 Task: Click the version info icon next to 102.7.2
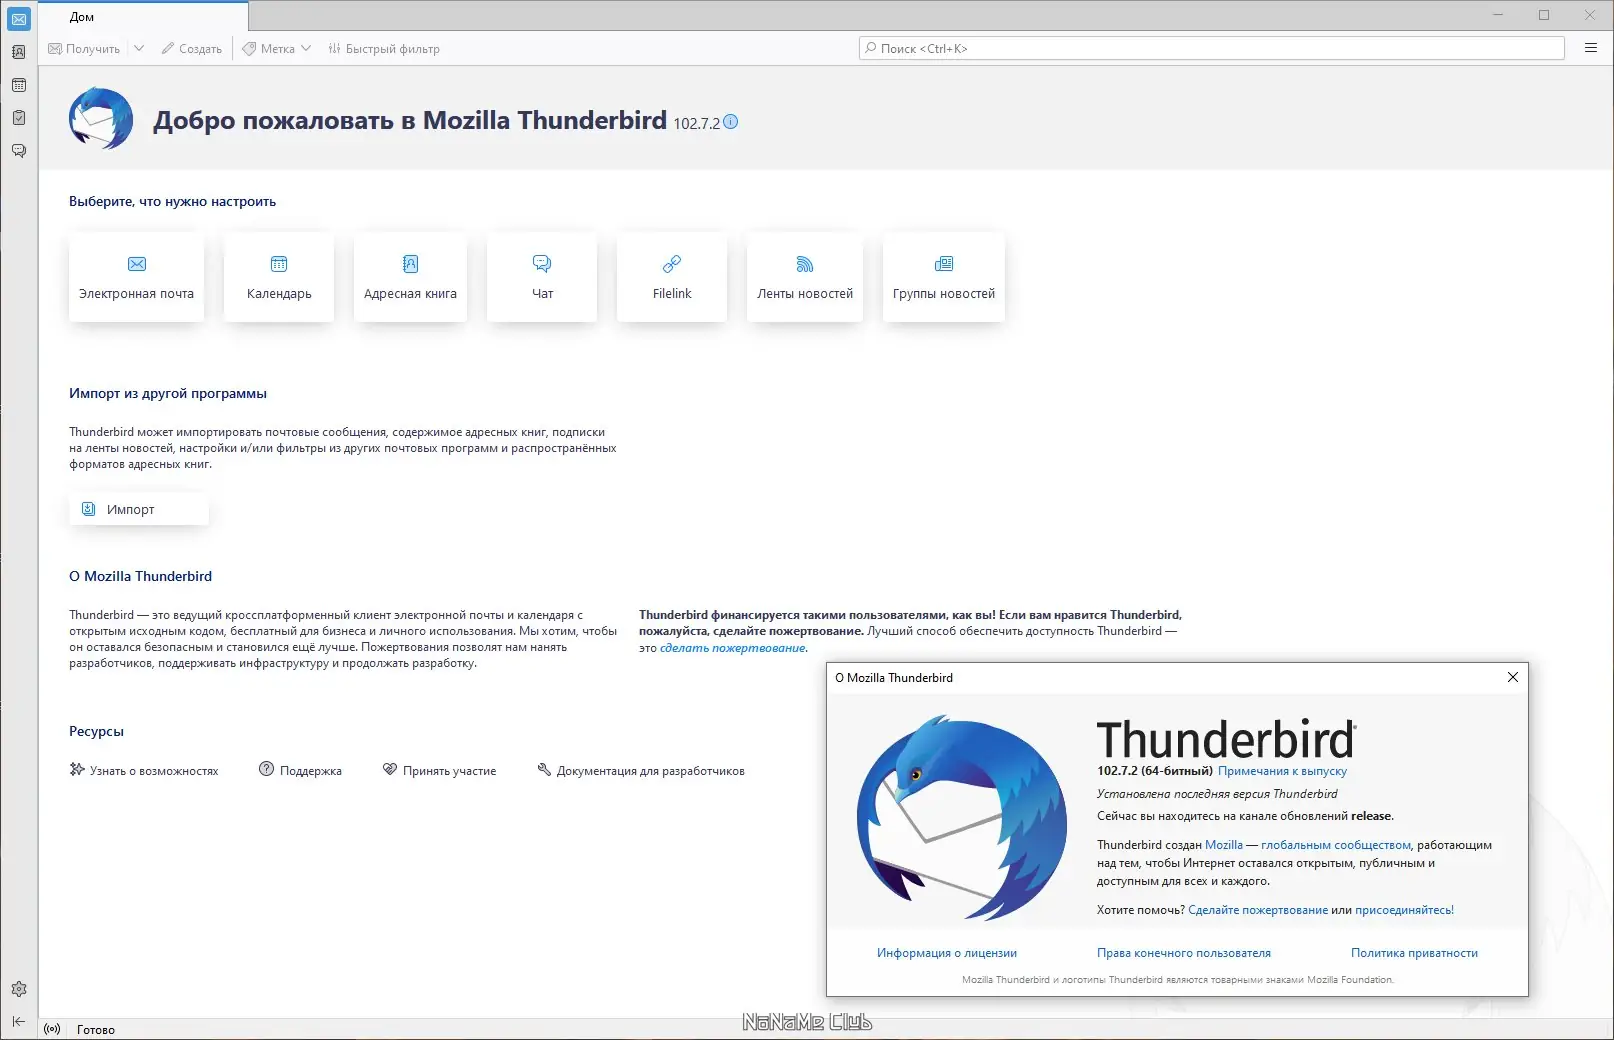[x=731, y=122]
